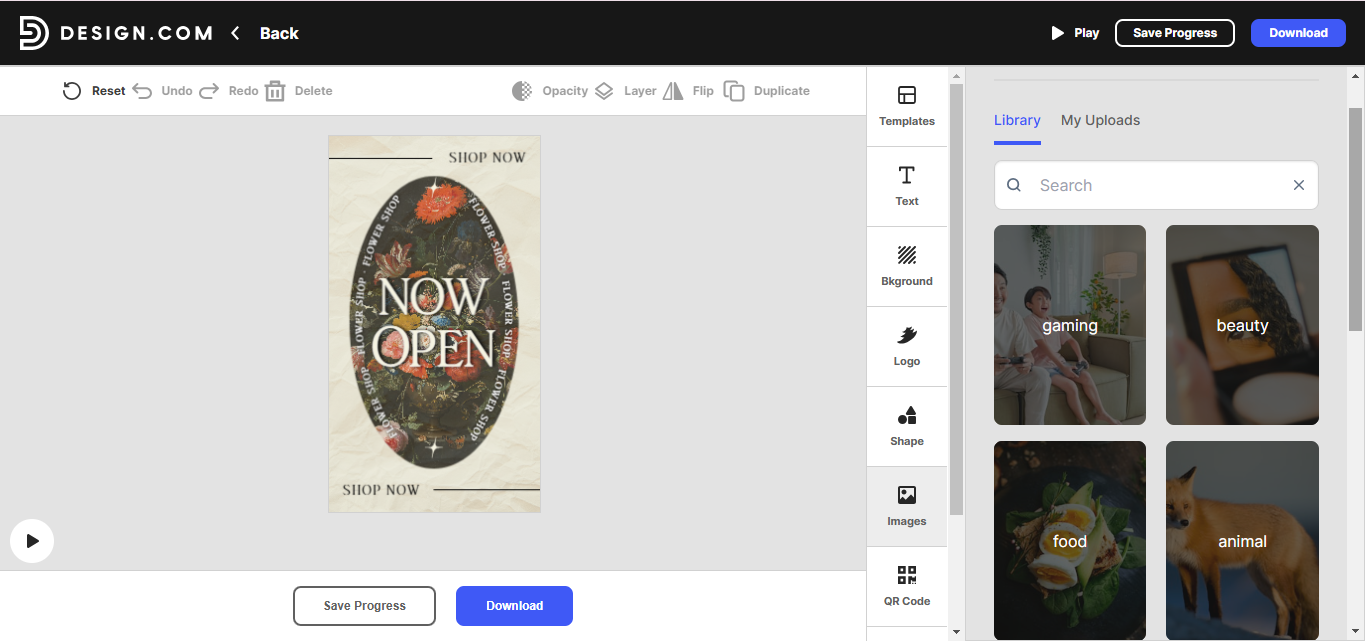Clear the search with the X icon

(x=1299, y=185)
